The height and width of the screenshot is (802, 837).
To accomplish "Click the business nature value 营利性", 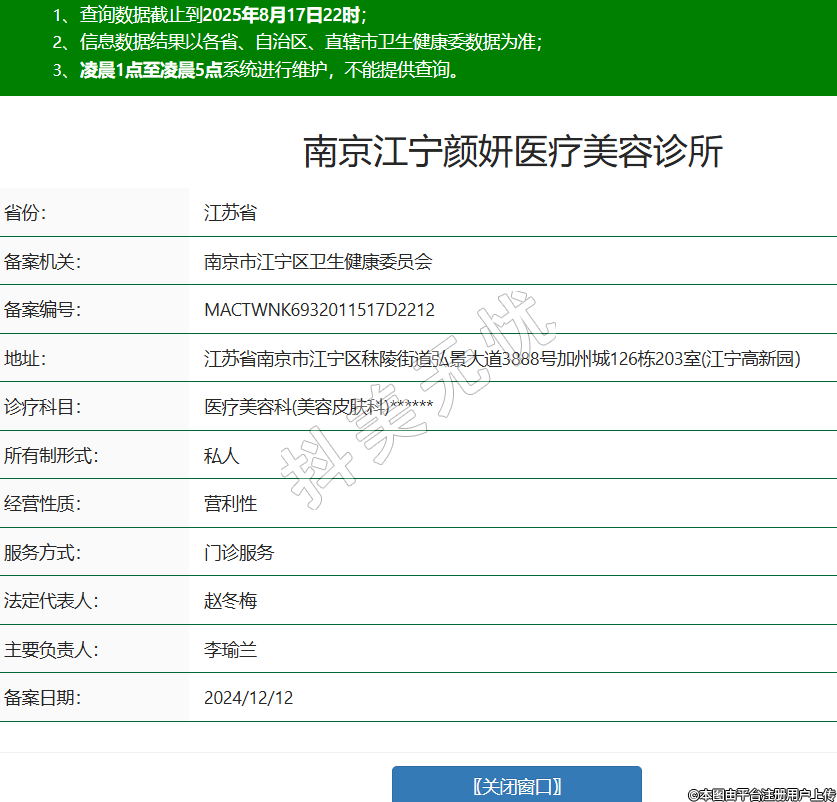I will pyautogui.click(x=230, y=504).
